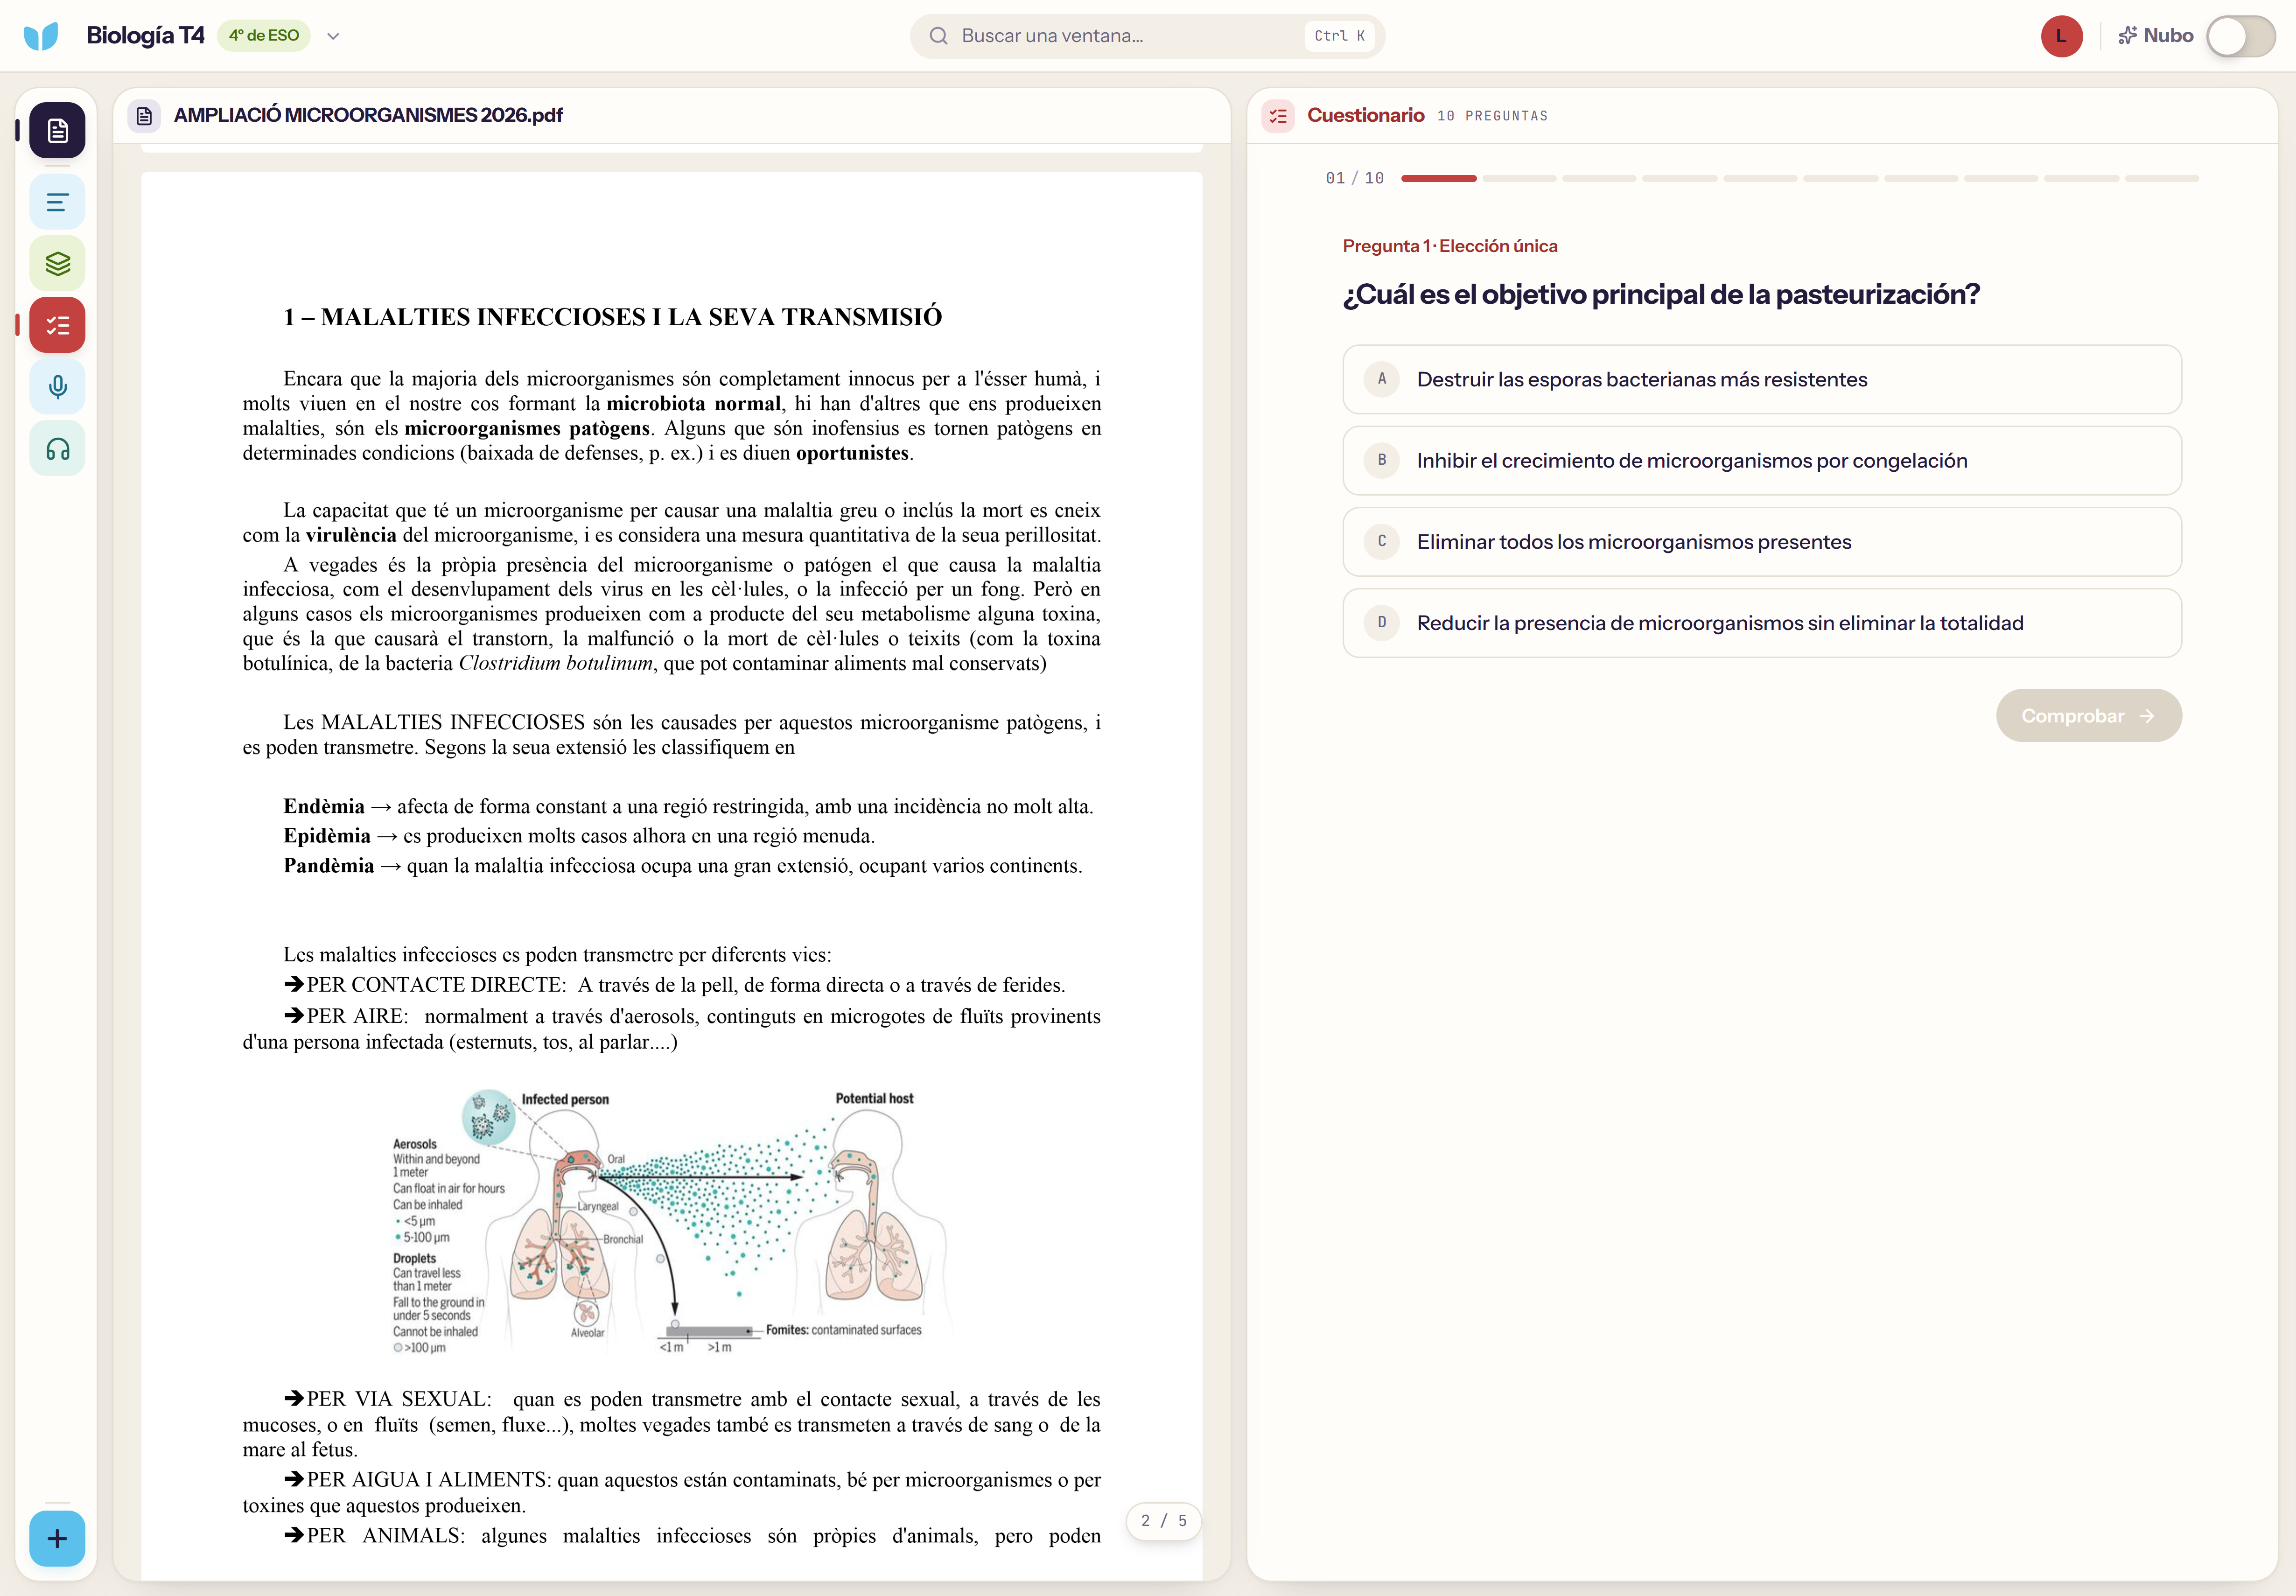Open the flashcards layers sidebar icon
The image size is (2296, 1596).
(x=57, y=264)
